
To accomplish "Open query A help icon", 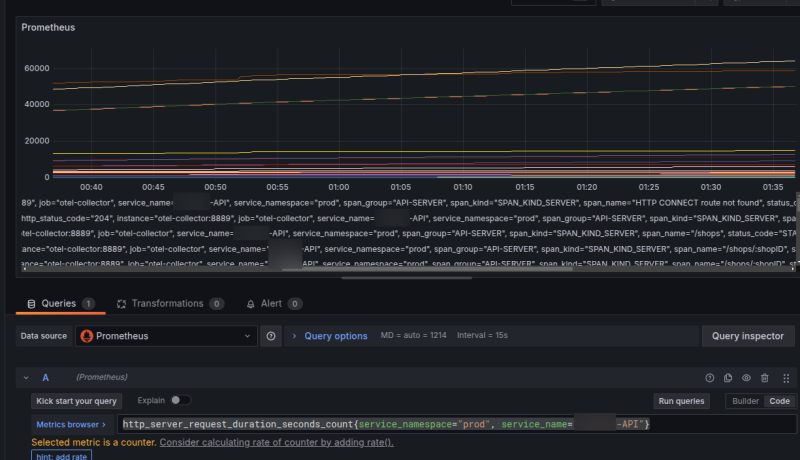I will tap(710, 378).
